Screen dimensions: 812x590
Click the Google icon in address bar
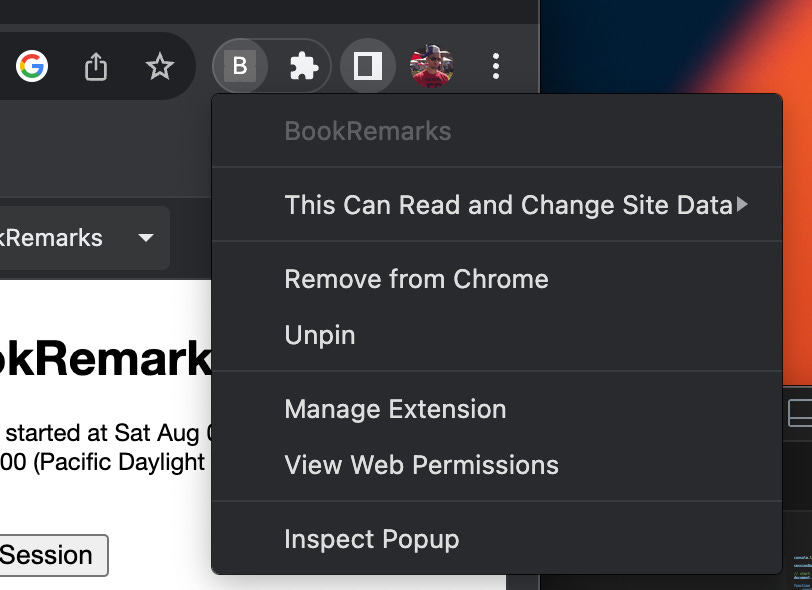(x=32, y=66)
